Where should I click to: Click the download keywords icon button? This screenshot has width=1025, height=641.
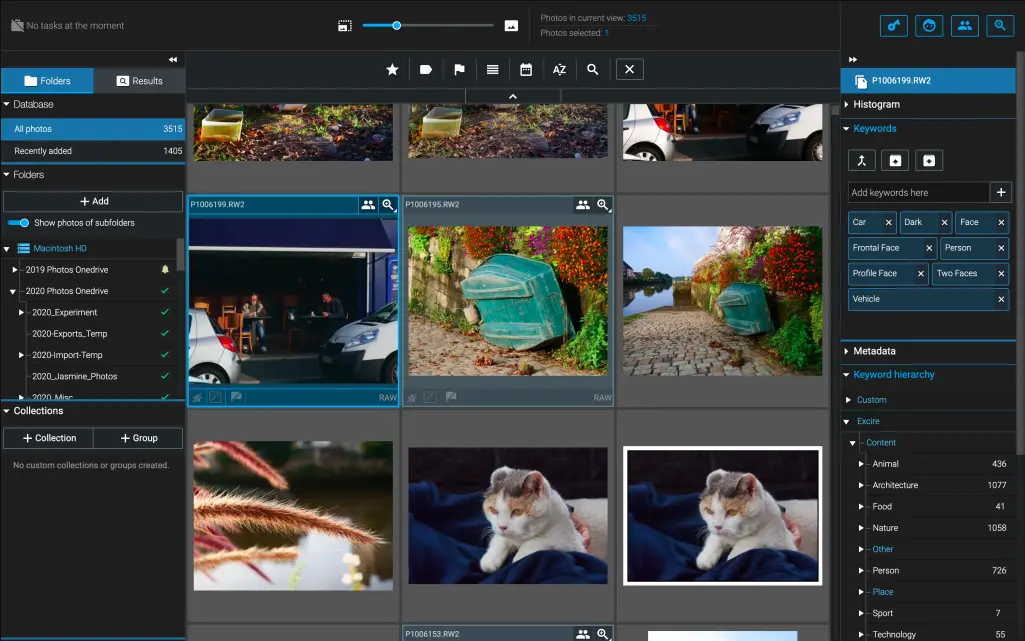pyautogui.click(x=929, y=161)
